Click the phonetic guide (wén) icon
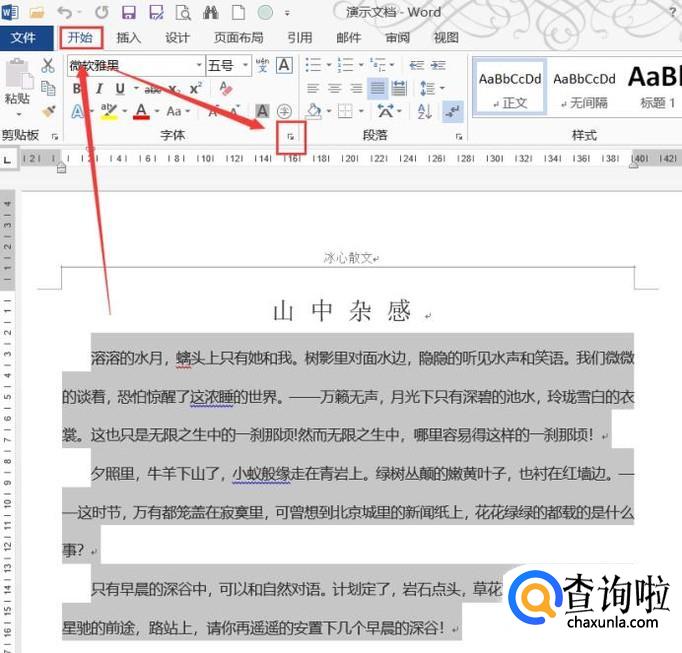 tap(262, 66)
